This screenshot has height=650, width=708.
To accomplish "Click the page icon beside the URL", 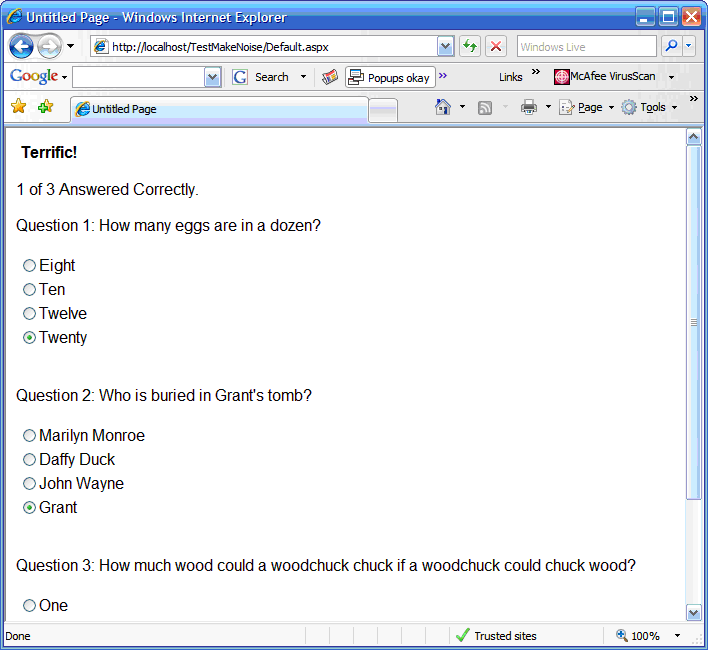I will coord(101,46).
